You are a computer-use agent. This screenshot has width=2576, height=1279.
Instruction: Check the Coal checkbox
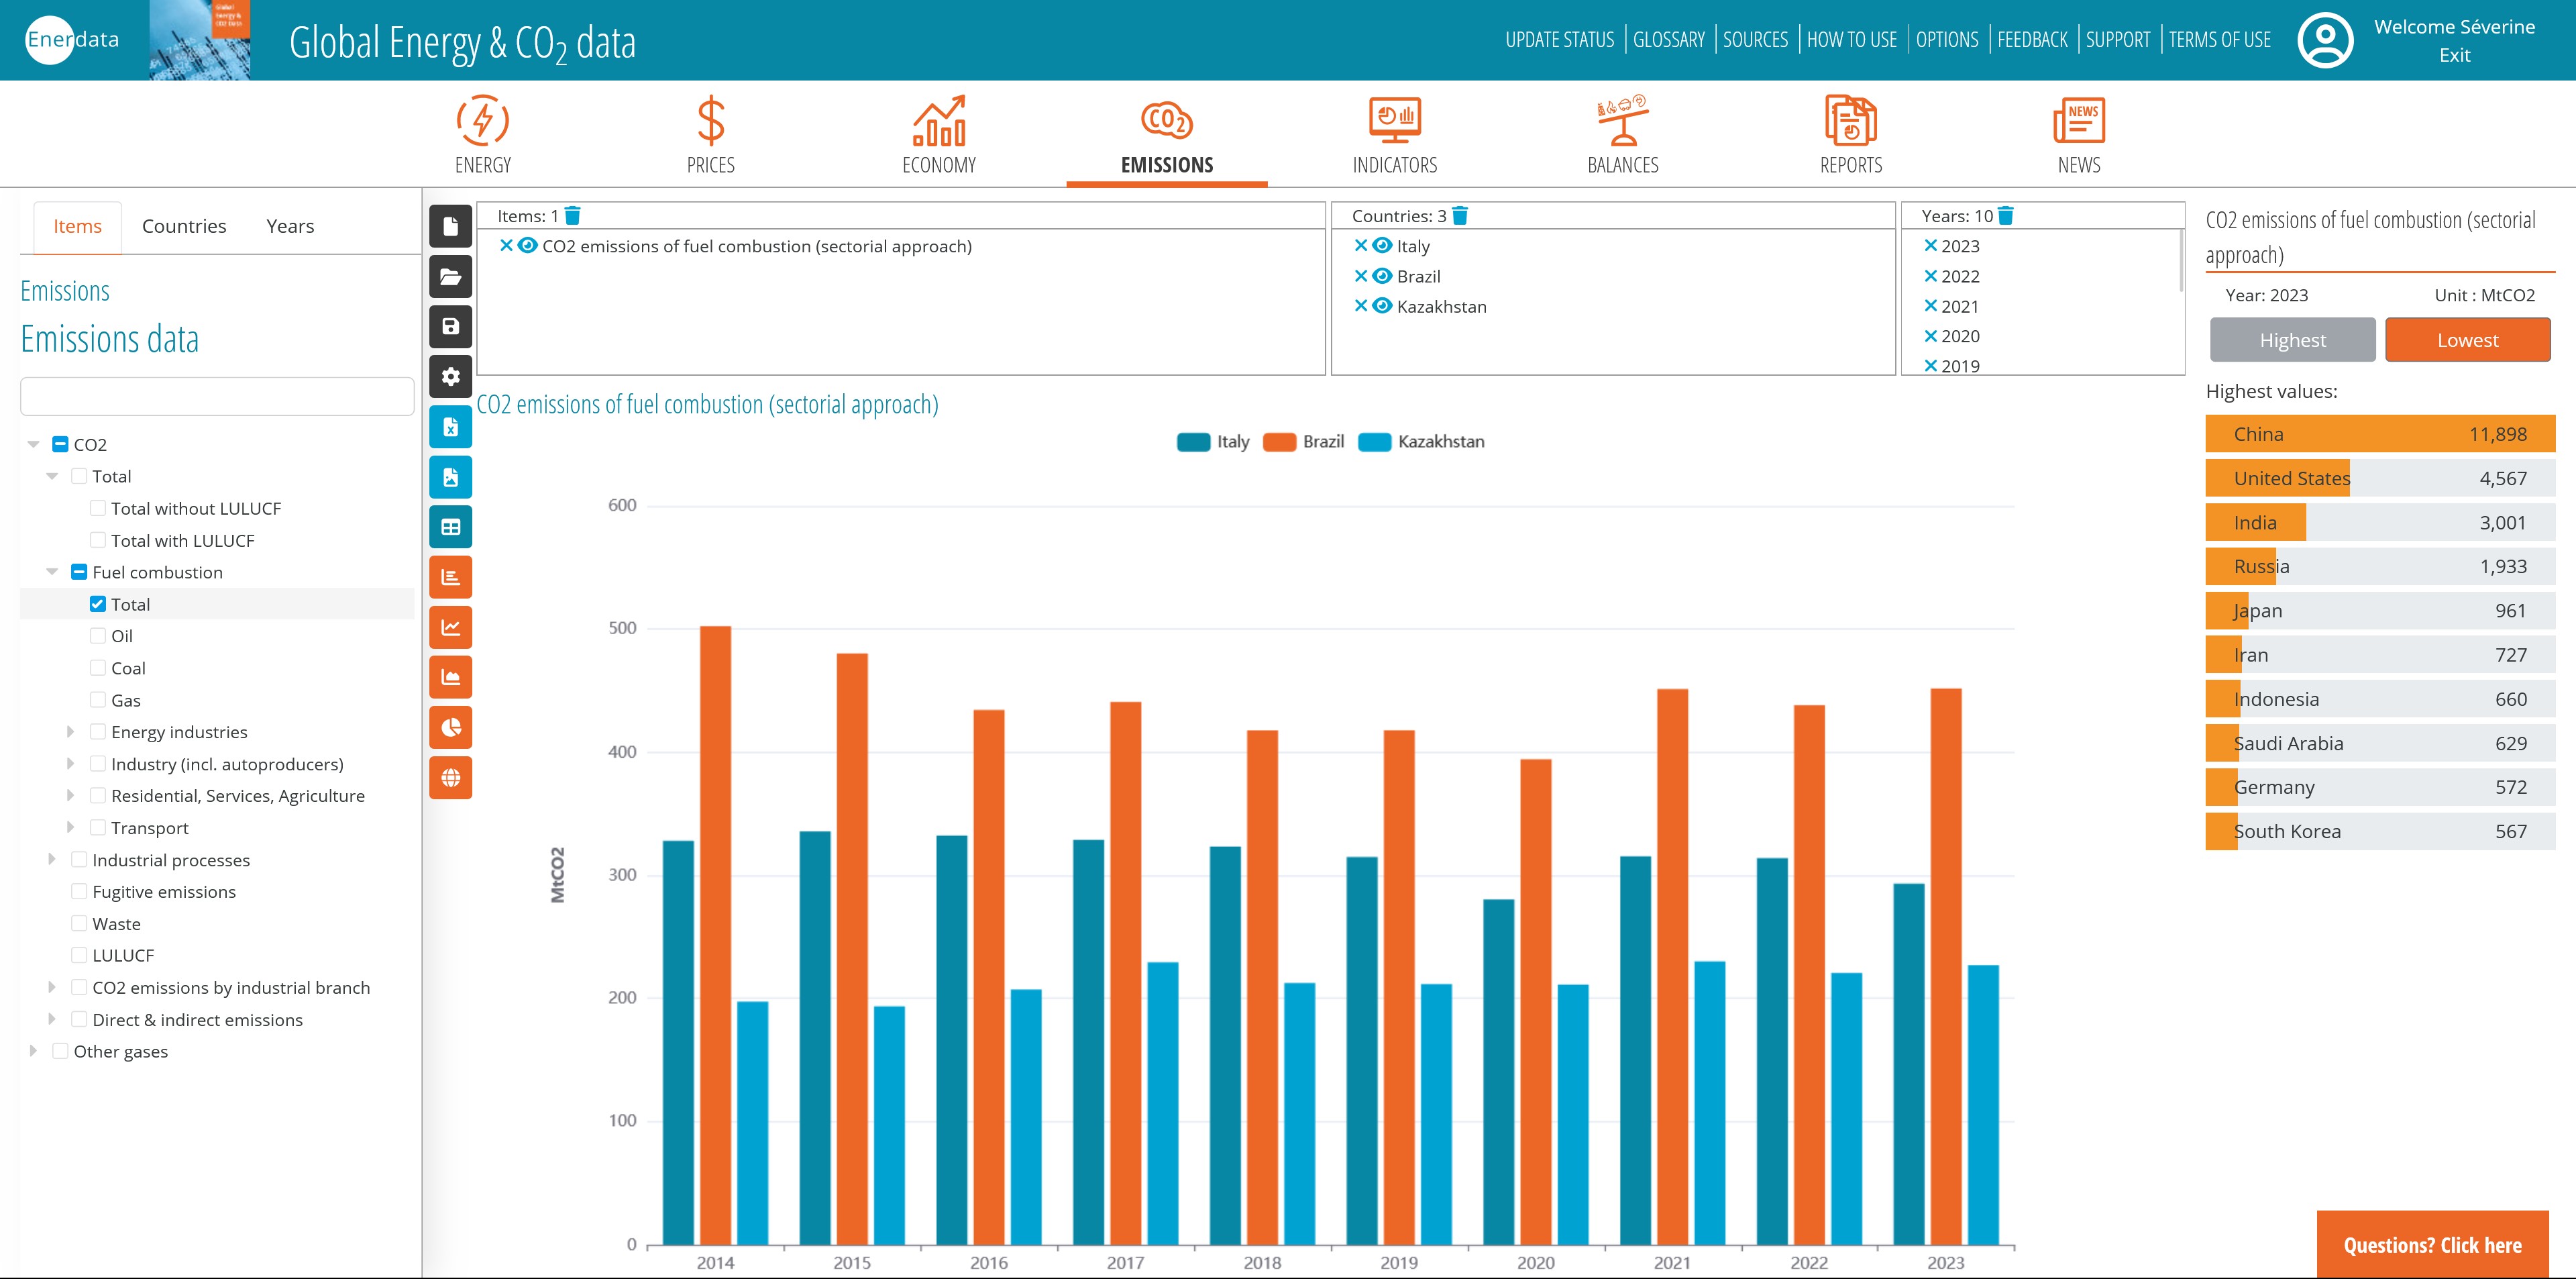98,668
